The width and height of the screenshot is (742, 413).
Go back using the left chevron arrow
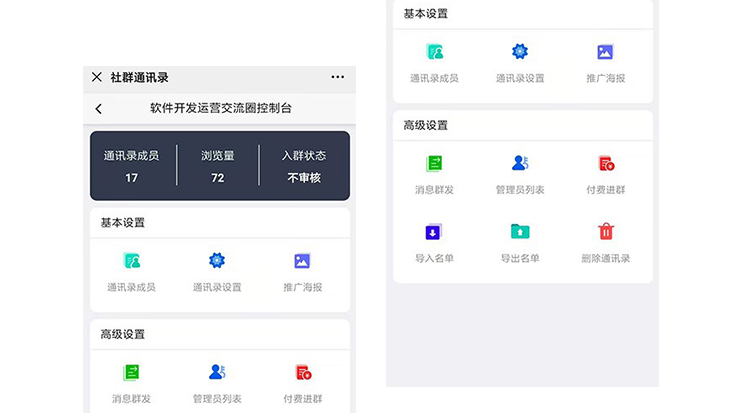(98, 109)
